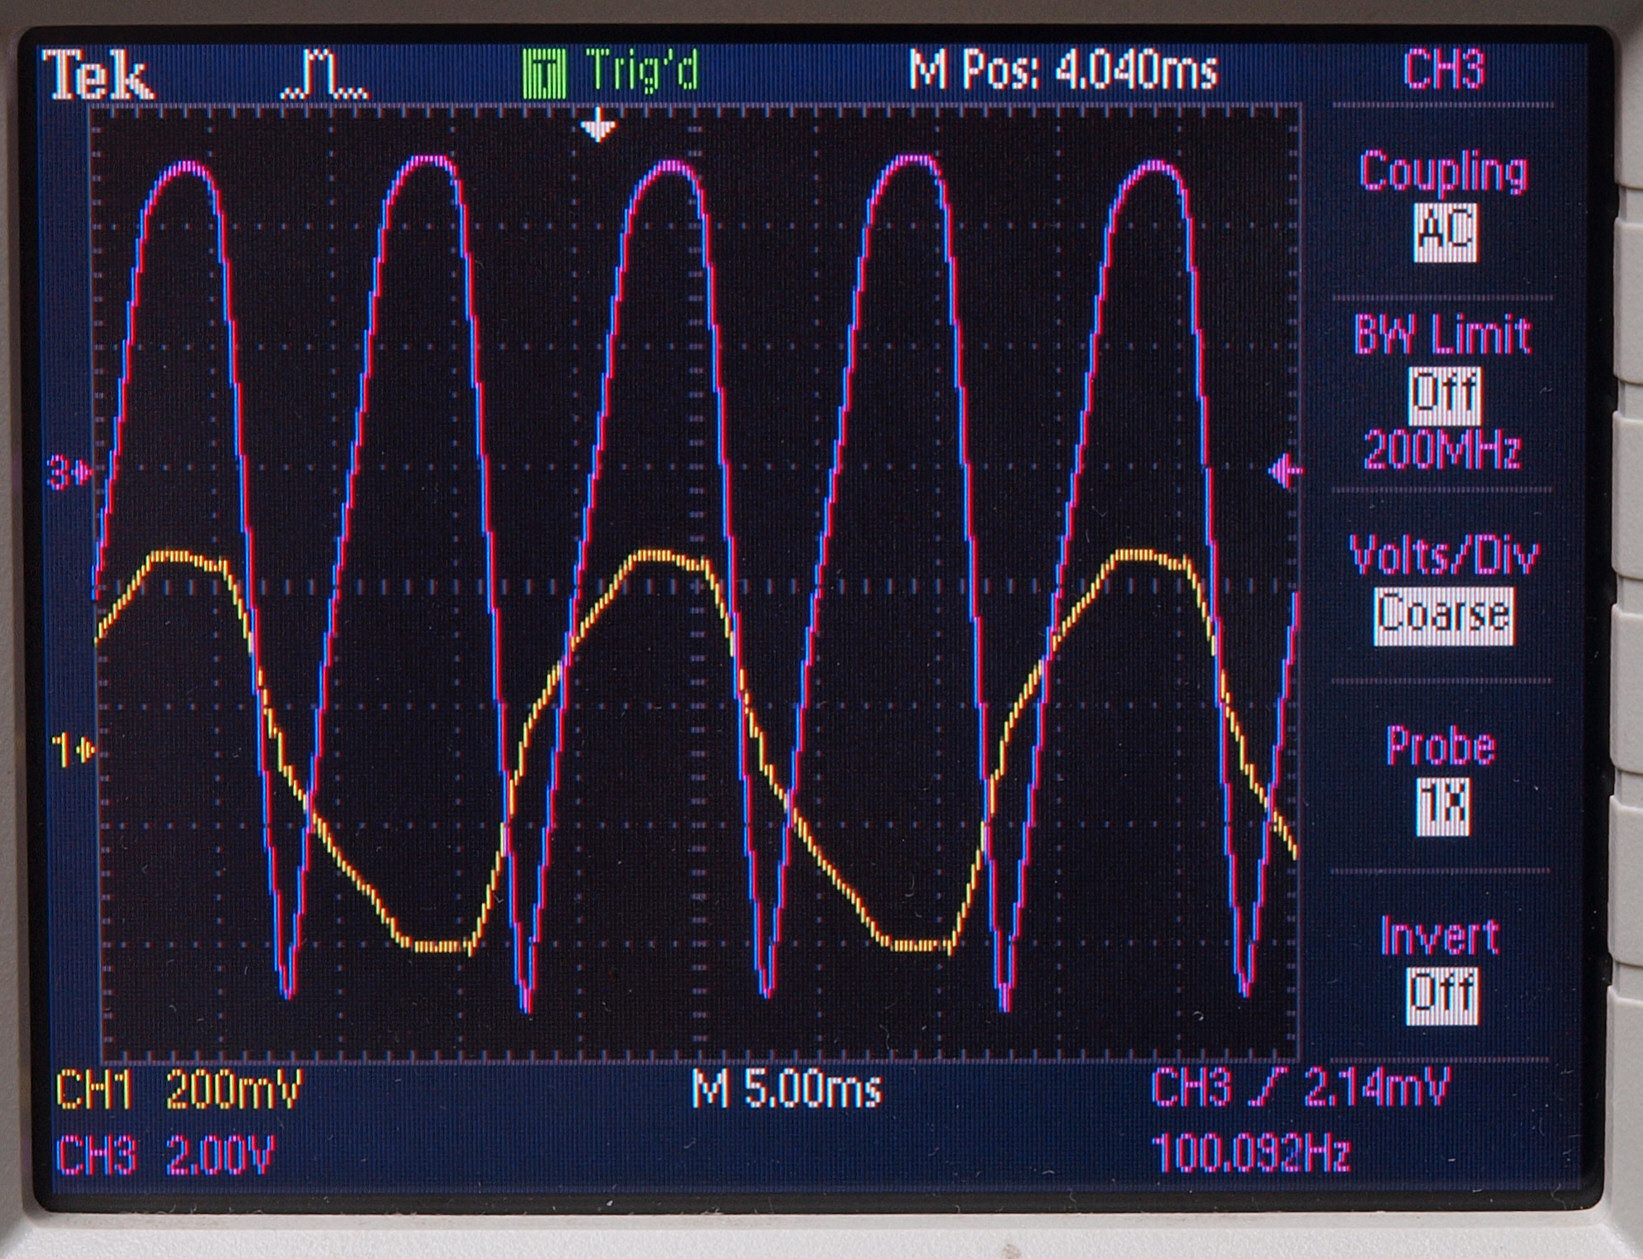Click the Trig'd status text
The height and width of the screenshot is (1259, 1643).
click(x=642, y=72)
